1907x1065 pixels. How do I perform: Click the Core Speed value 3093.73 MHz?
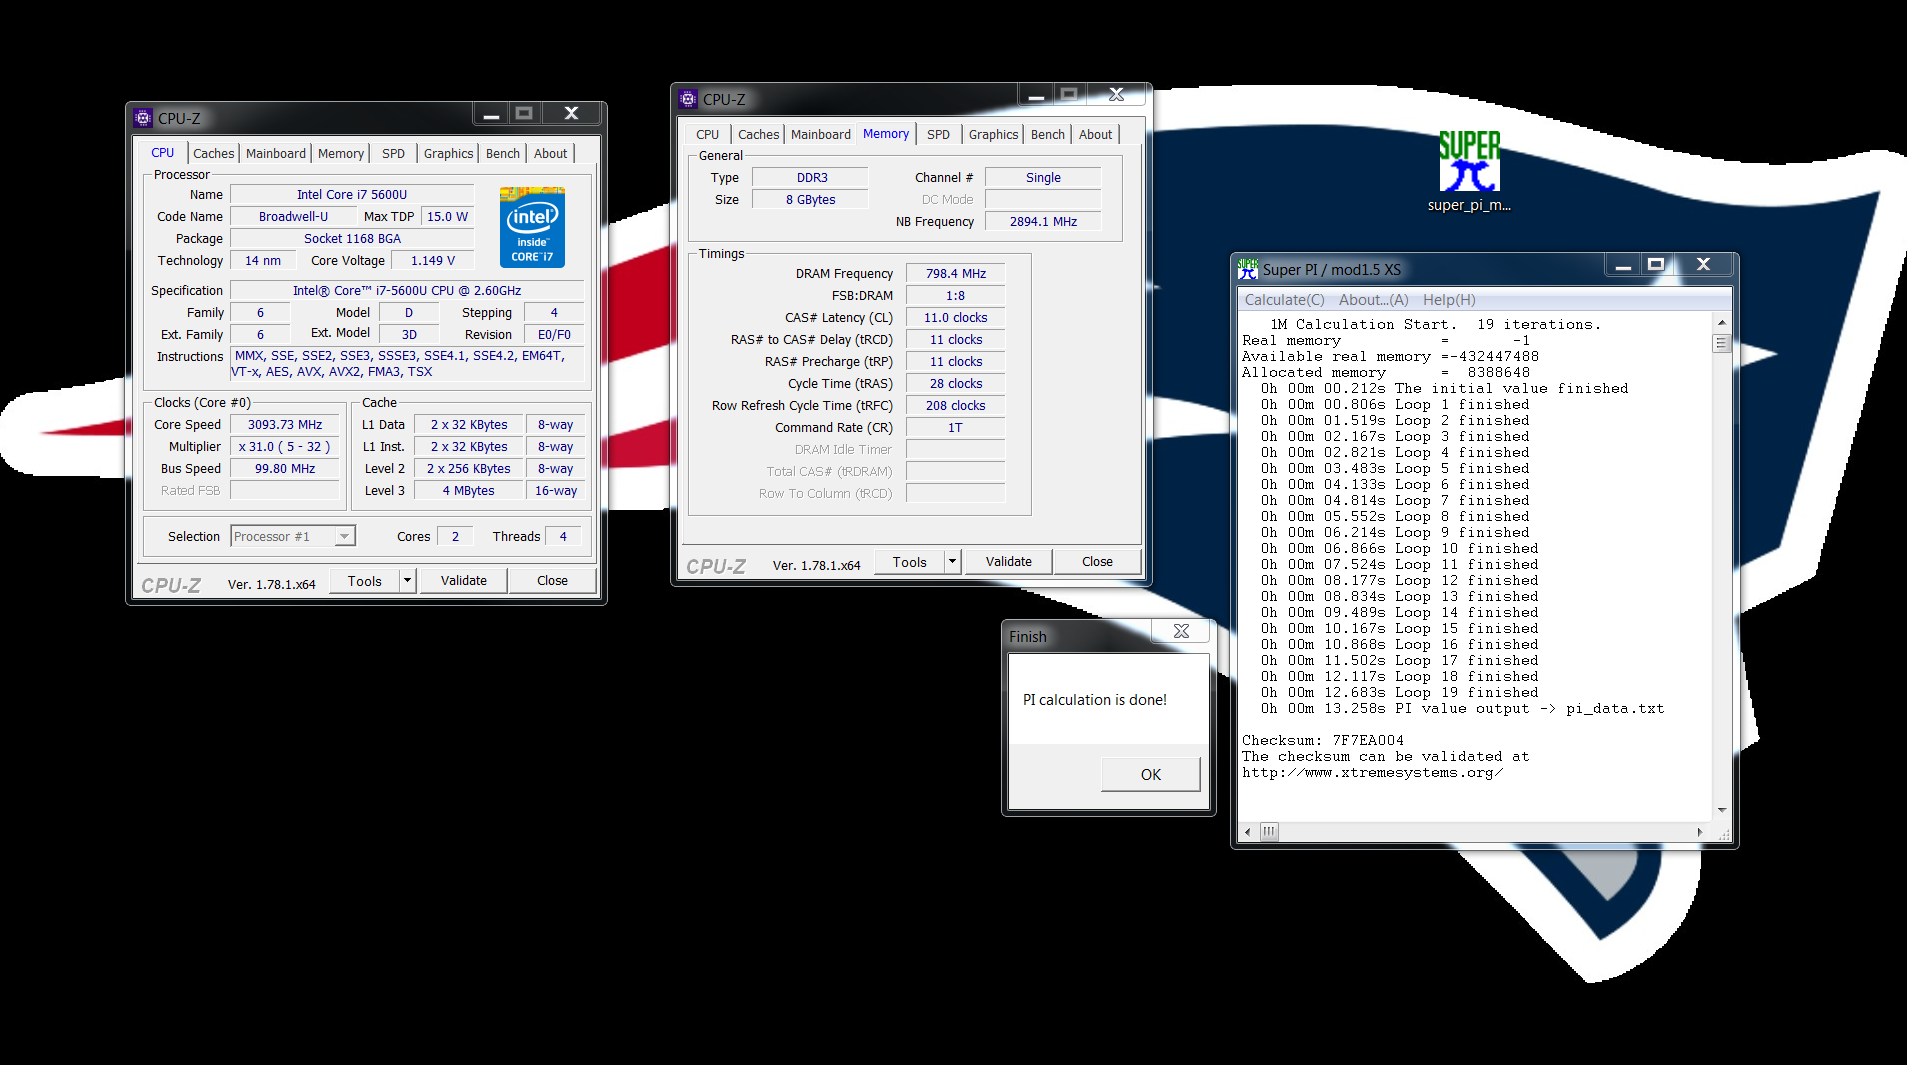click(x=285, y=425)
